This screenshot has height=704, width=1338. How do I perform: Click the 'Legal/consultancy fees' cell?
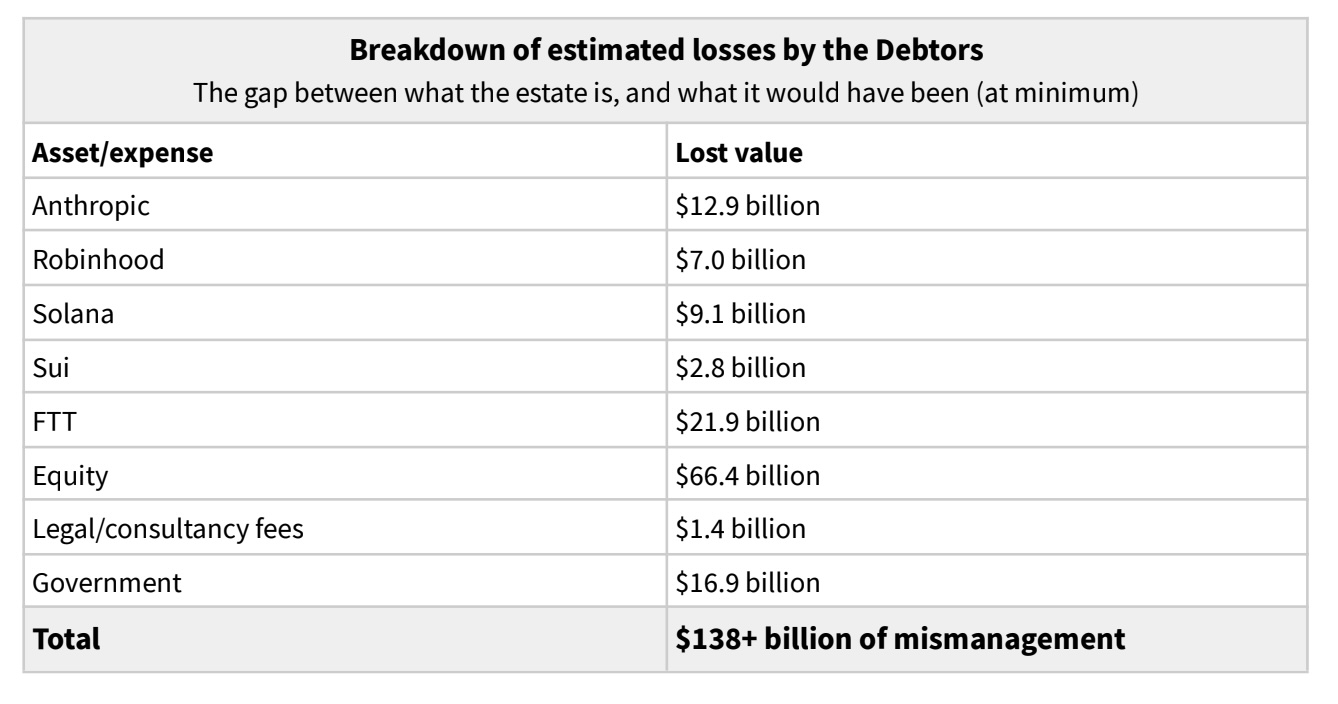coord(168,529)
